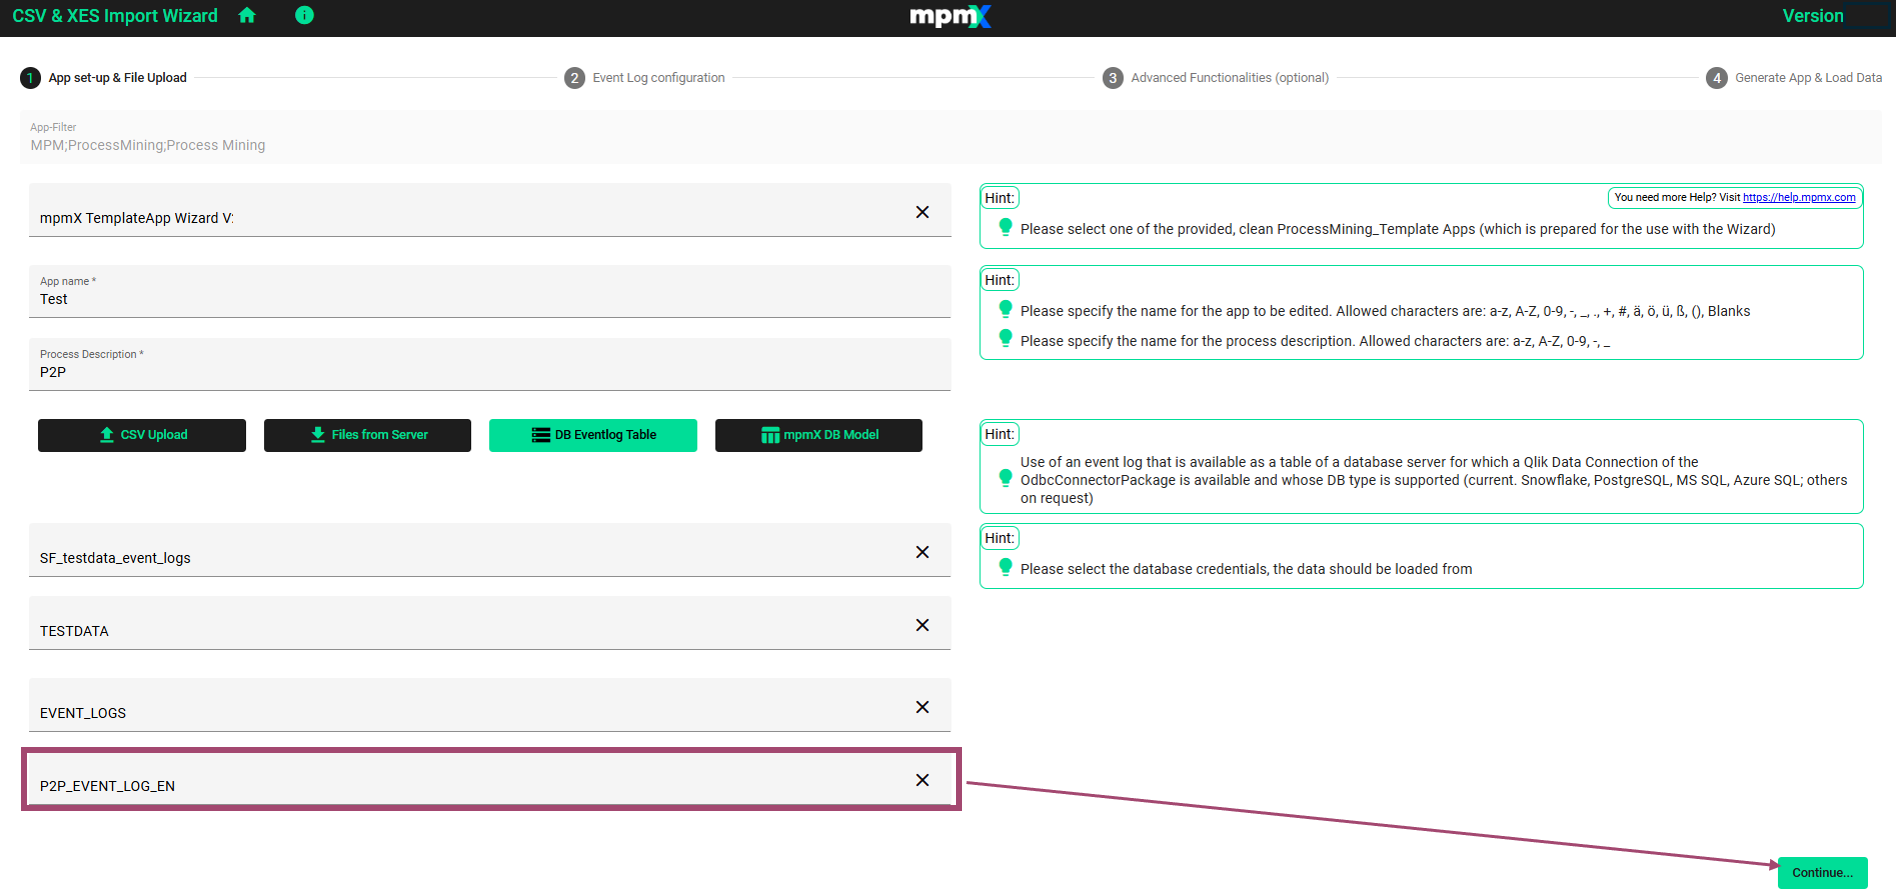1896x895 pixels.
Task: Open the info icon in the header
Action: [x=305, y=15]
